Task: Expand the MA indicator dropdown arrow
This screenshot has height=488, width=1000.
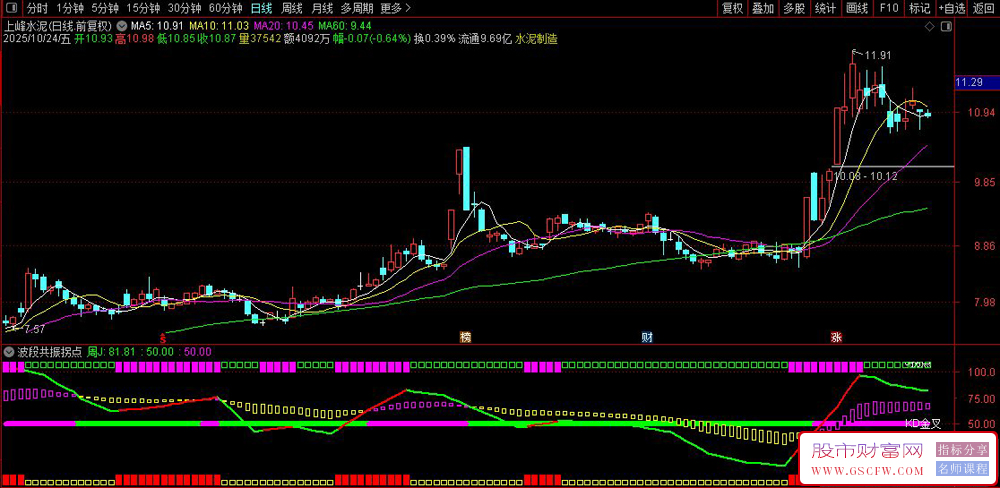Action: click(x=122, y=24)
